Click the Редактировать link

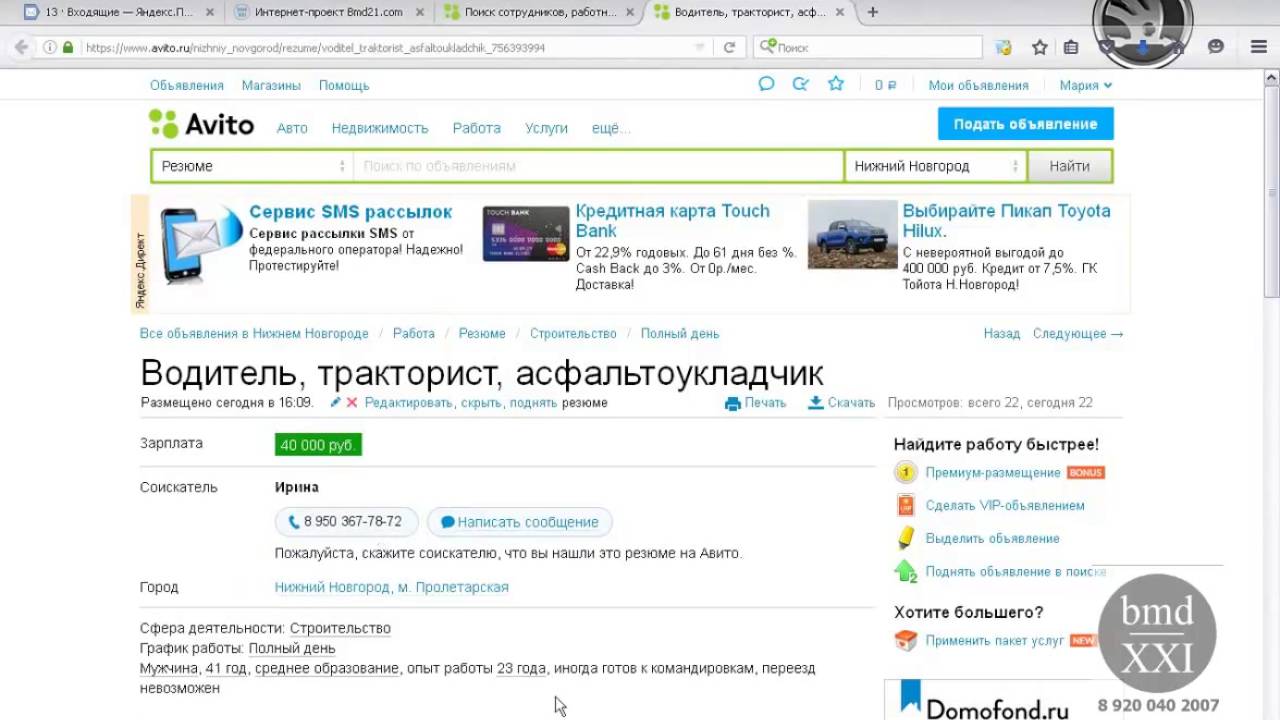click(x=410, y=403)
